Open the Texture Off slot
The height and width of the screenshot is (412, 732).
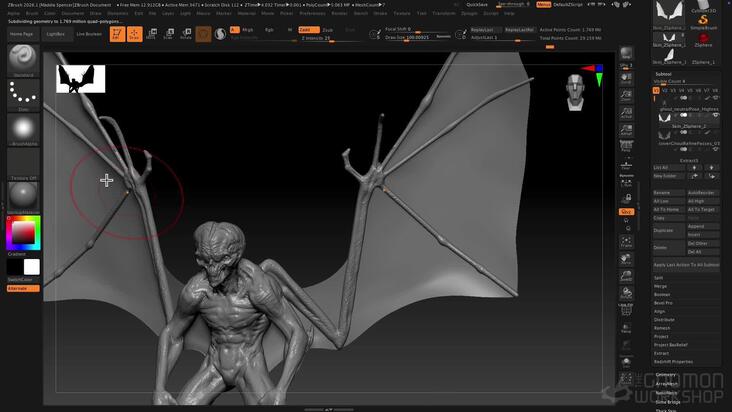click(23, 164)
